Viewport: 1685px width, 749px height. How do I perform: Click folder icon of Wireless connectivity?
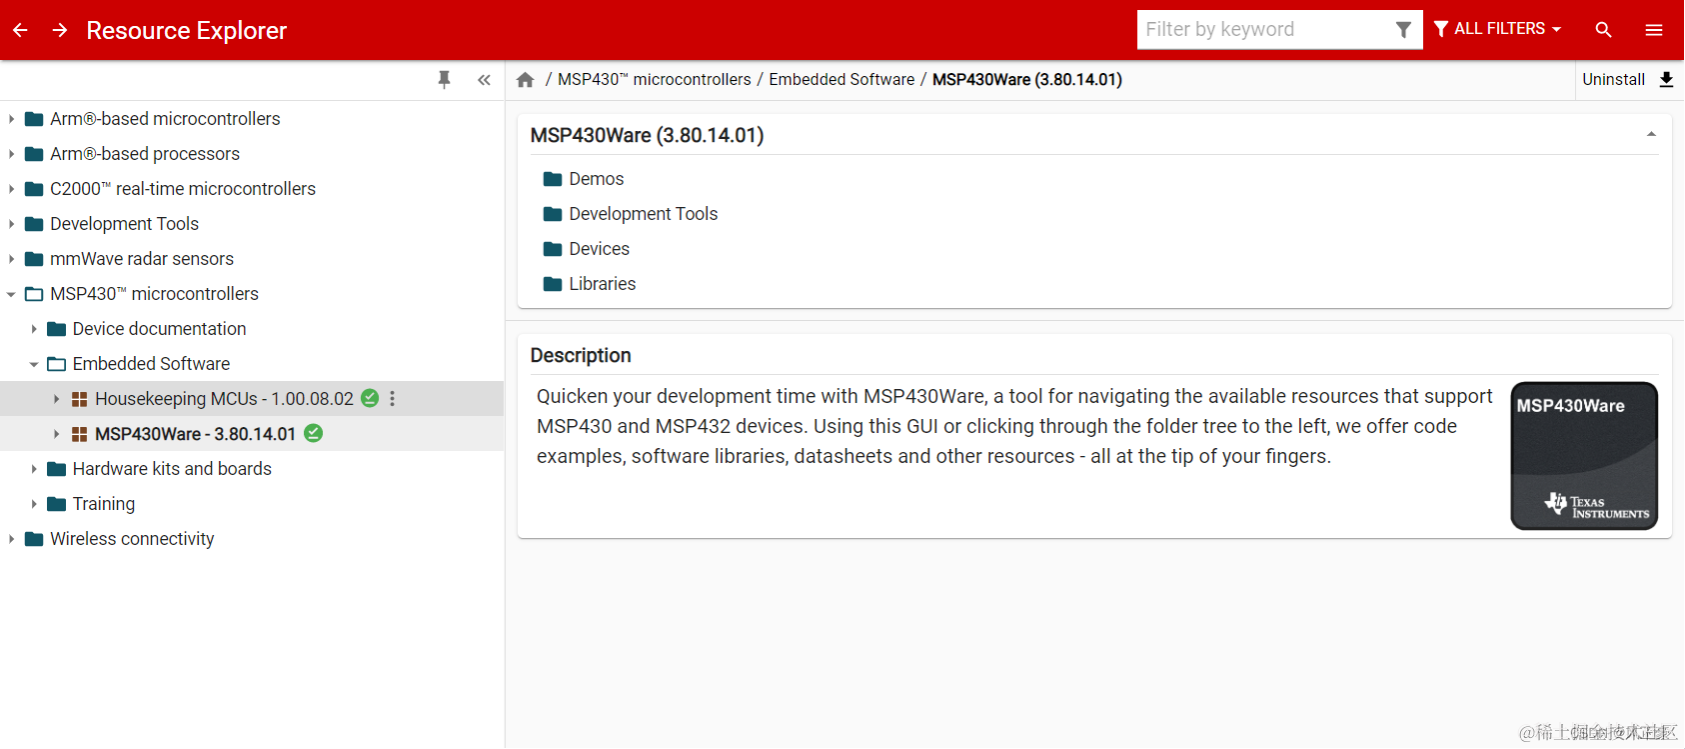(x=34, y=539)
